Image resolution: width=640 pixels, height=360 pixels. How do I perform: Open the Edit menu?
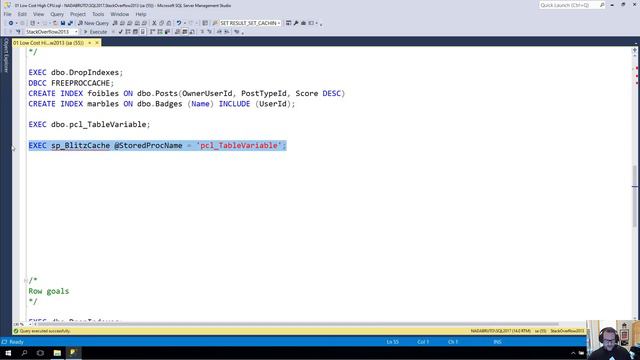point(22,14)
